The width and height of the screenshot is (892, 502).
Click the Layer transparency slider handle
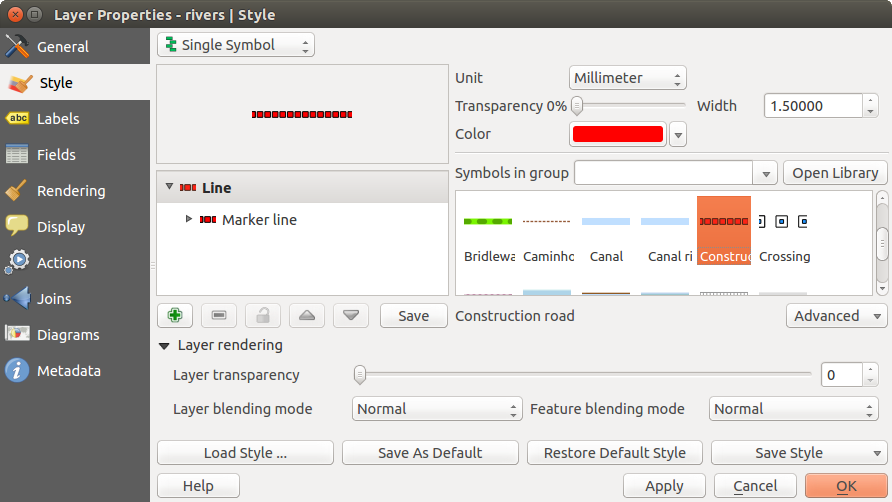tap(360, 375)
